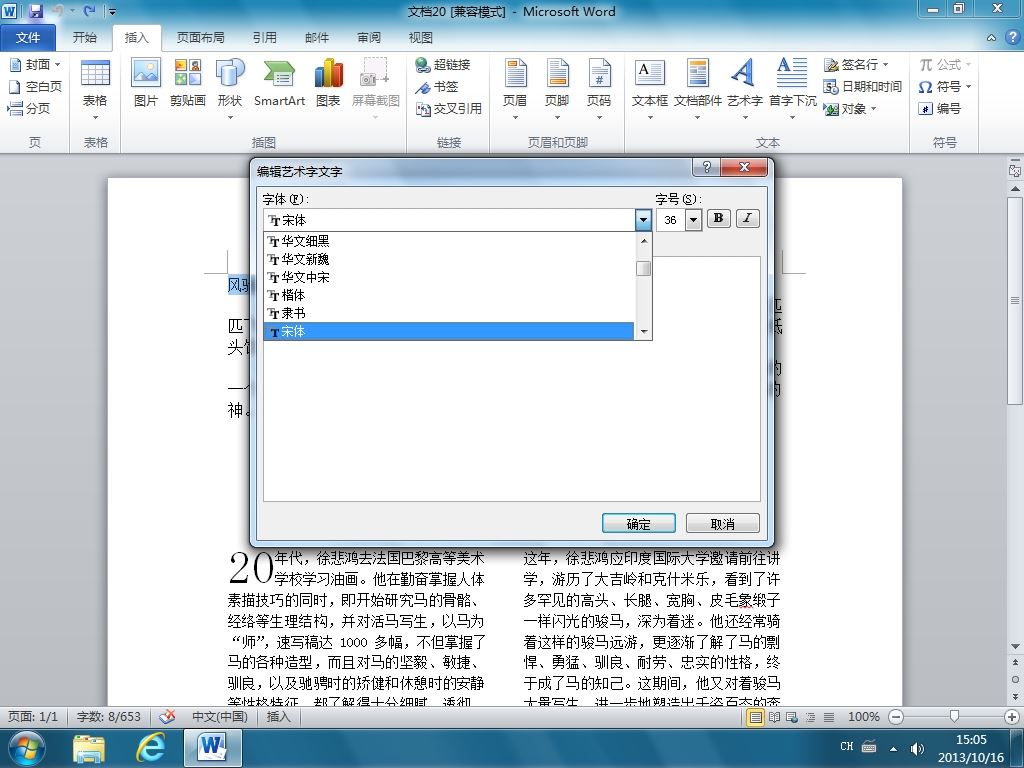Open Quick Parts (文档部件)
This screenshot has width=1024, height=768.
(x=697, y=90)
